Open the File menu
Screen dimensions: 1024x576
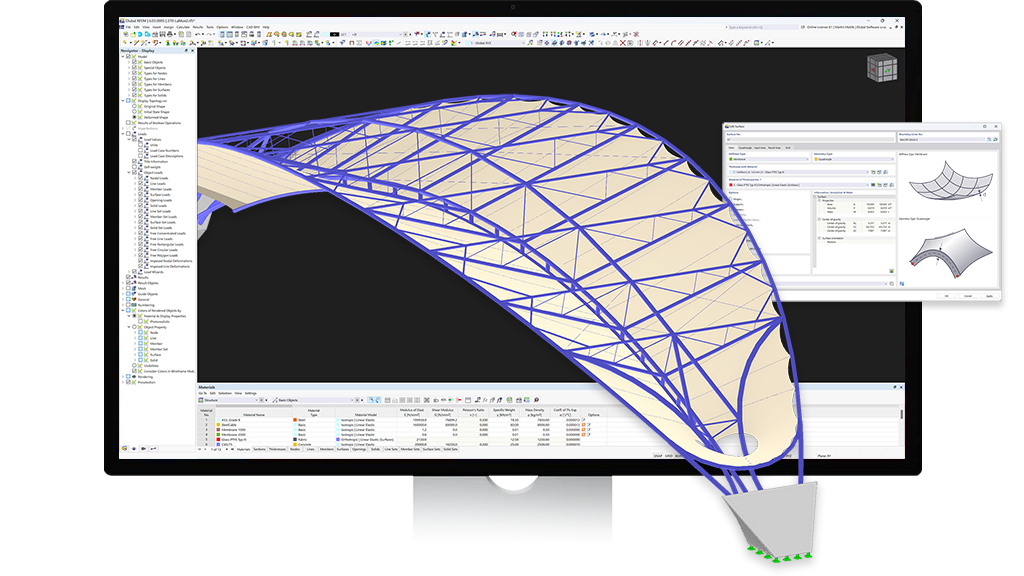(128, 27)
